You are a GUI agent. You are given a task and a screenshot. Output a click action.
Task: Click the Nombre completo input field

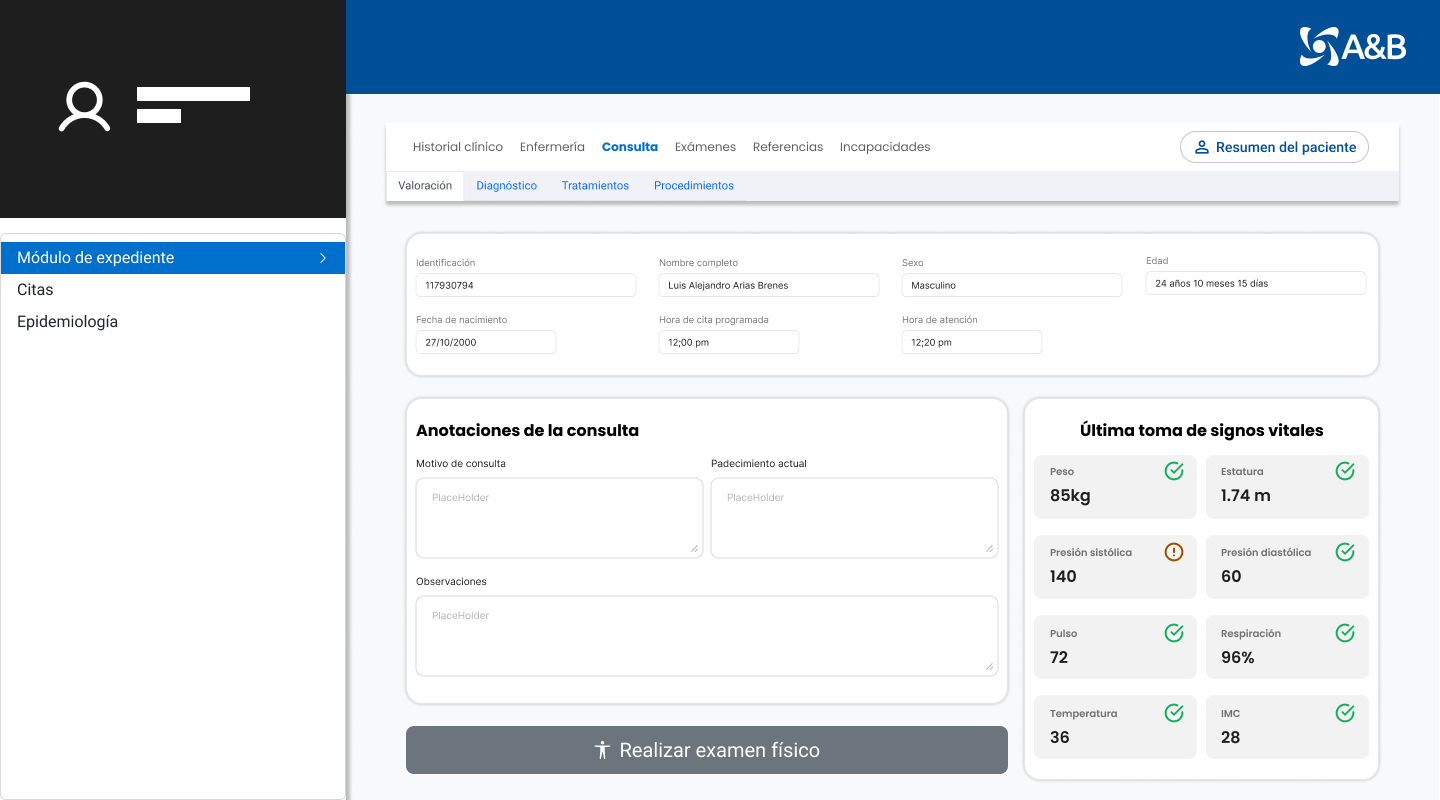coord(769,285)
